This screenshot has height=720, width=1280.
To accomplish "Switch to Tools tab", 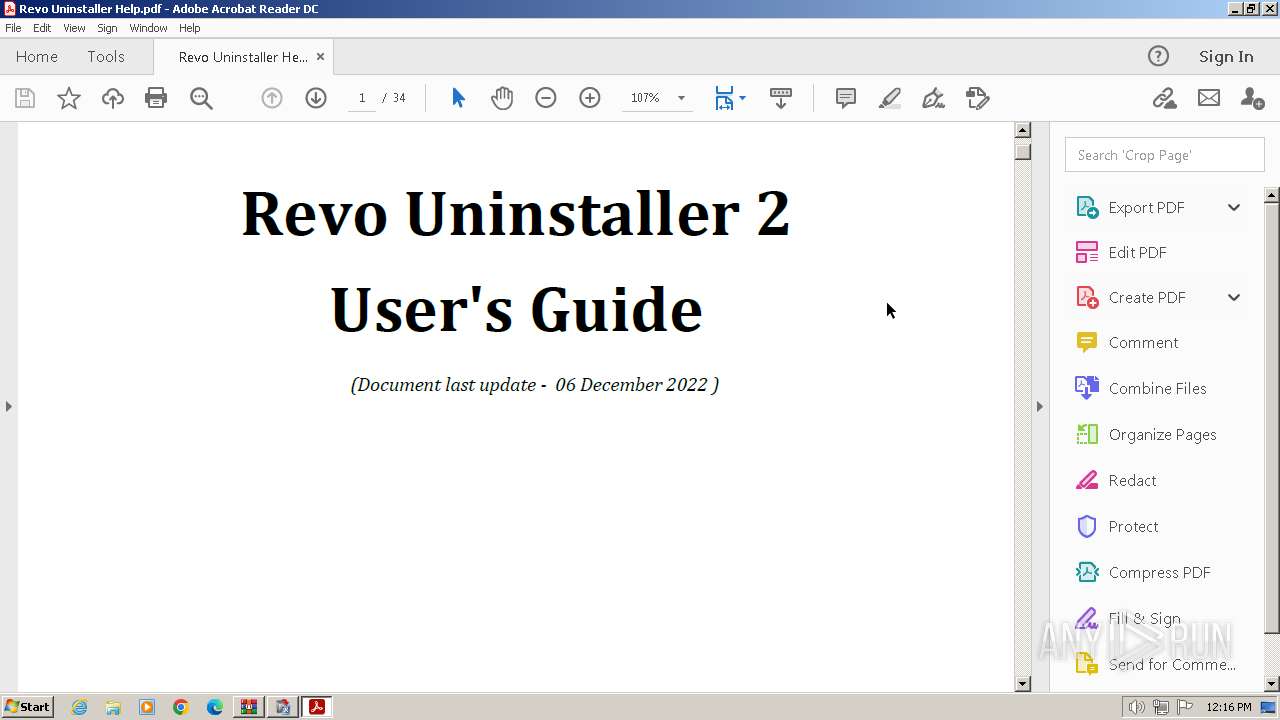I will click(x=106, y=57).
